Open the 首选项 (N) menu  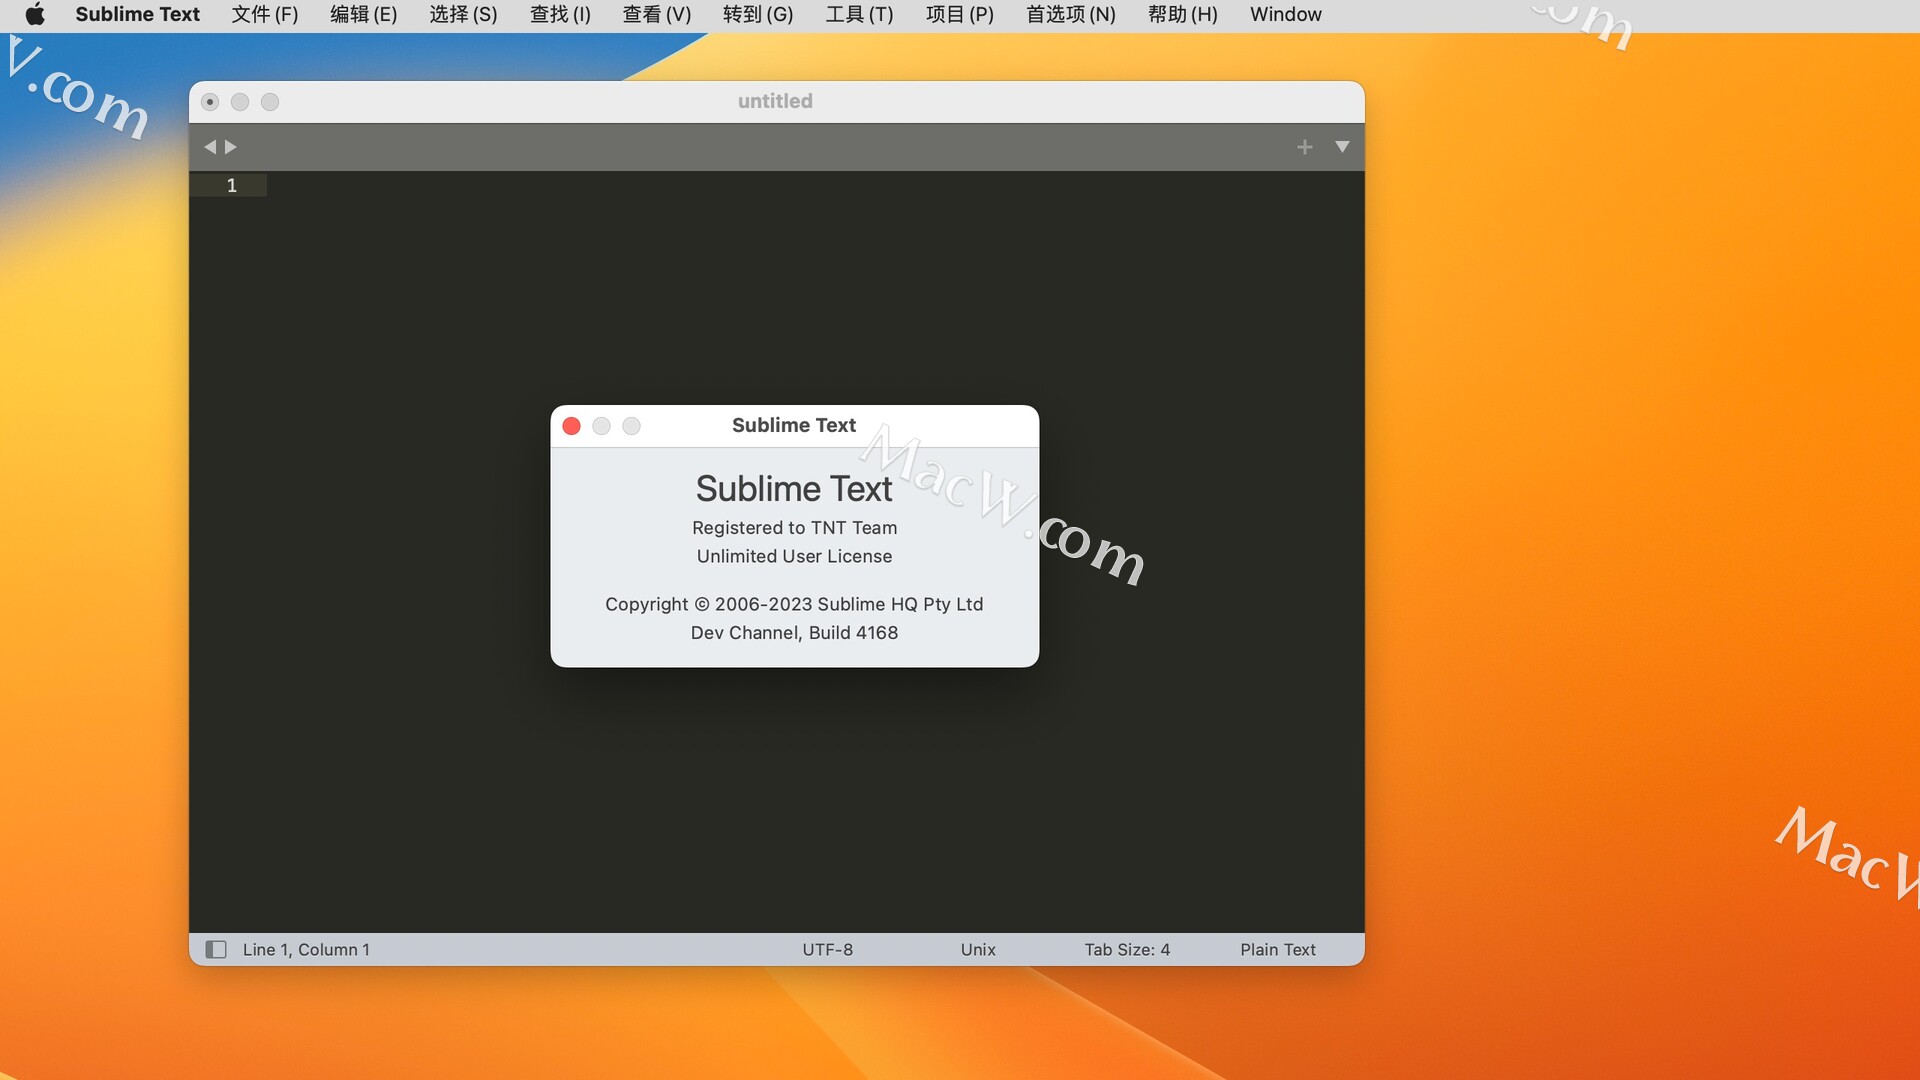click(x=1071, y=14)
